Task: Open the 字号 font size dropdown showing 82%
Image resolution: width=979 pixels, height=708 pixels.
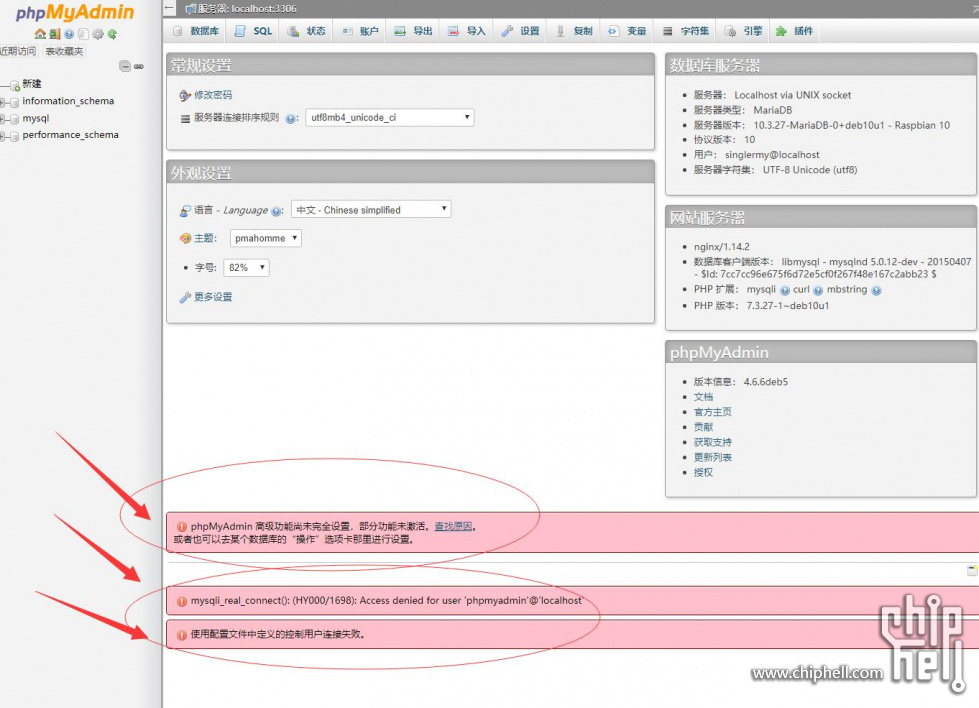Action: click(247, 267)
